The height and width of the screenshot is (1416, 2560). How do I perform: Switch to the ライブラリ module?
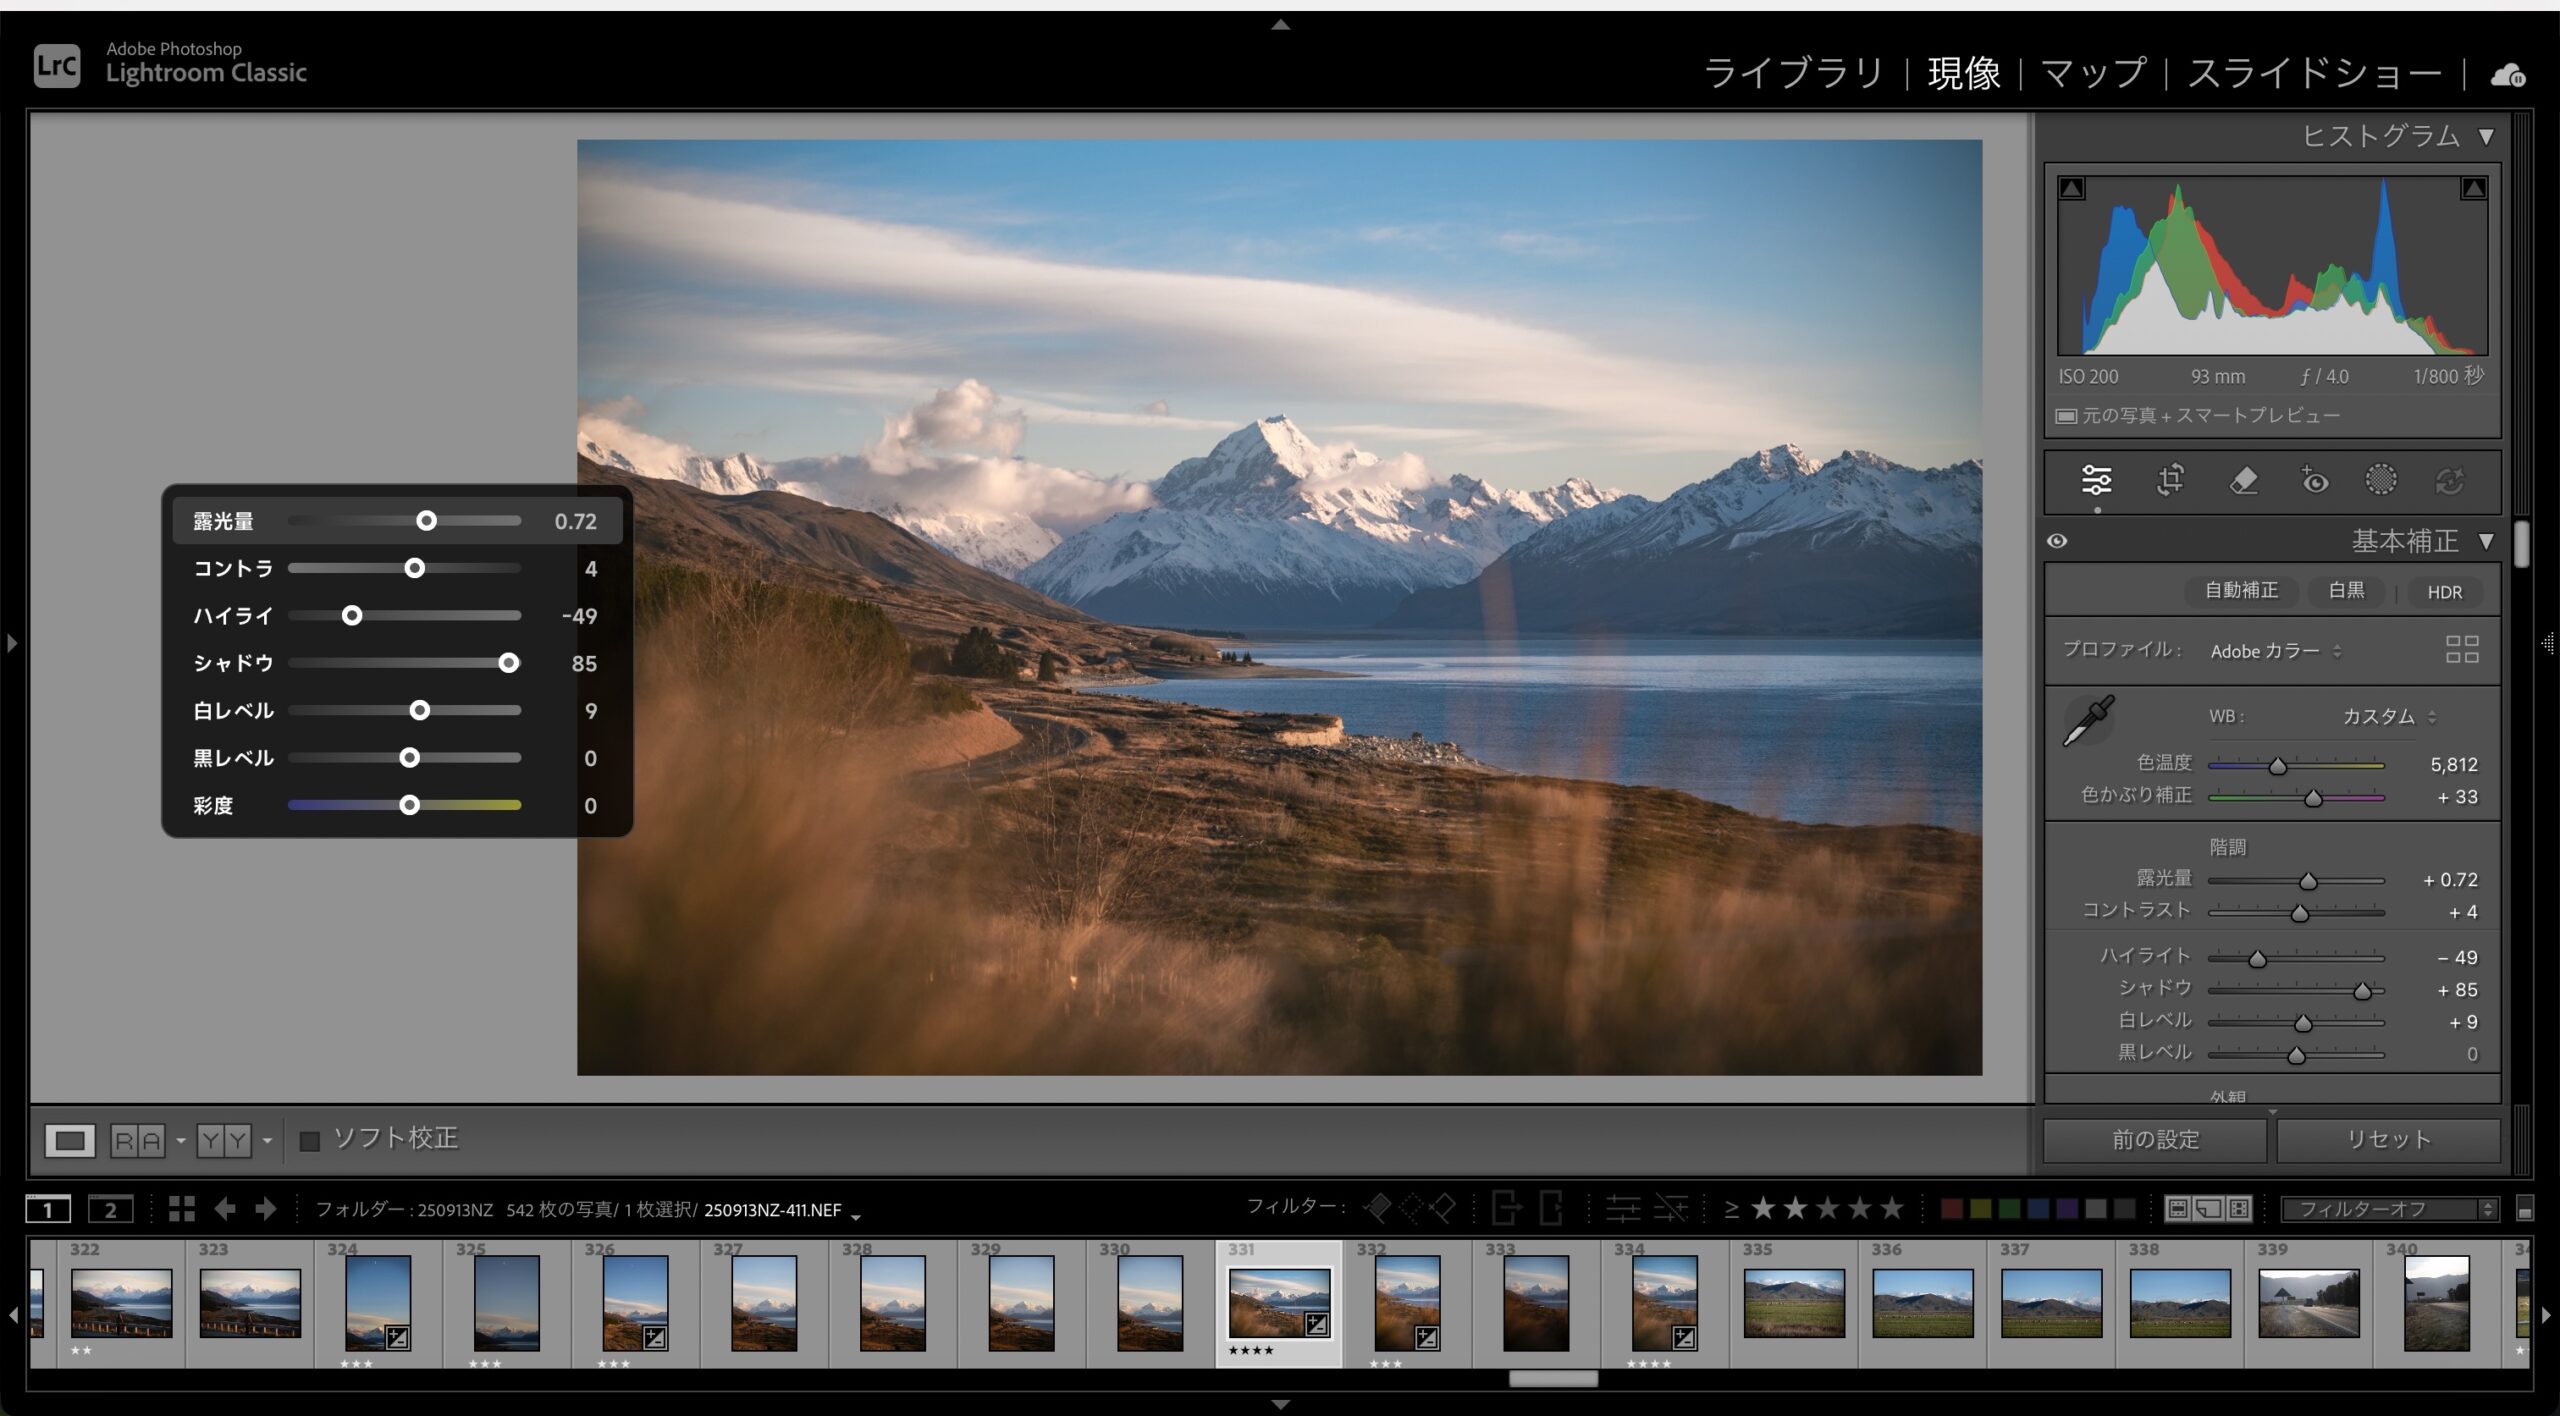coord(1793,73)
